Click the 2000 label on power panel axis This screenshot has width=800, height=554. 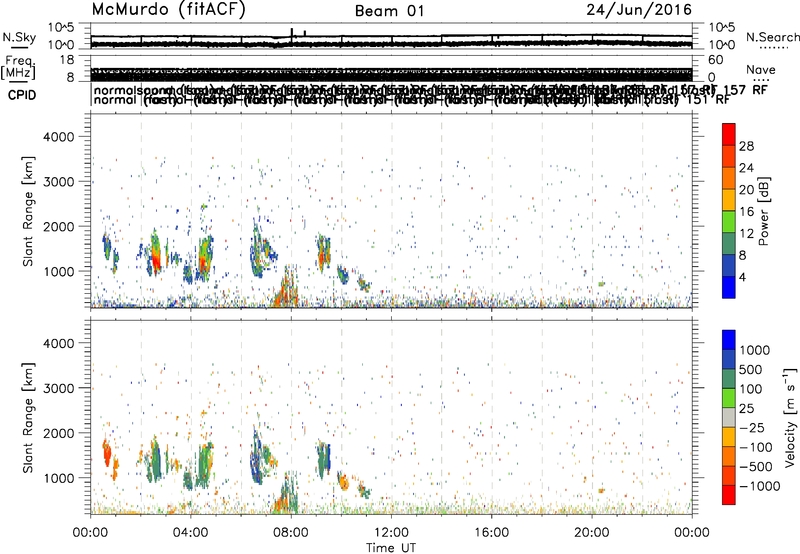pyautogui.click(x=59, y=226)
